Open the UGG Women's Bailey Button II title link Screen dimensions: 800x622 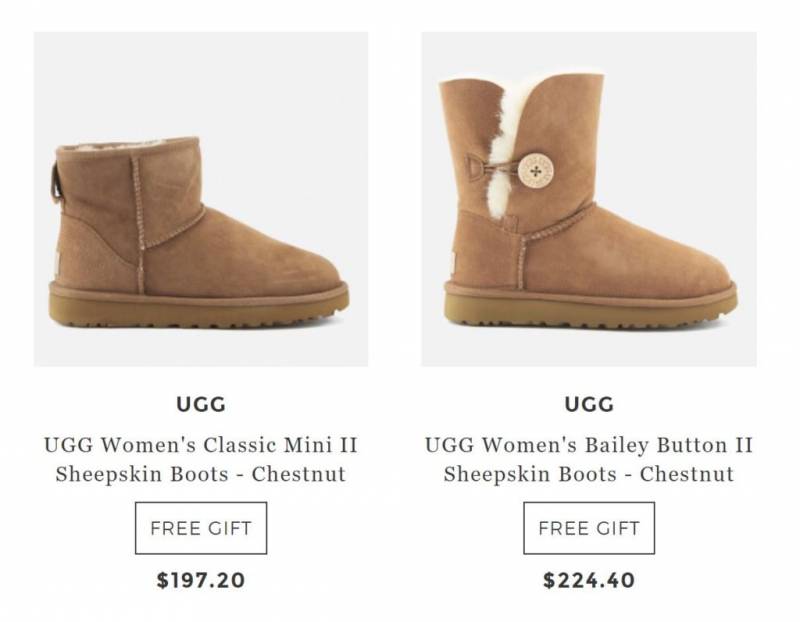tap(588, 444)
